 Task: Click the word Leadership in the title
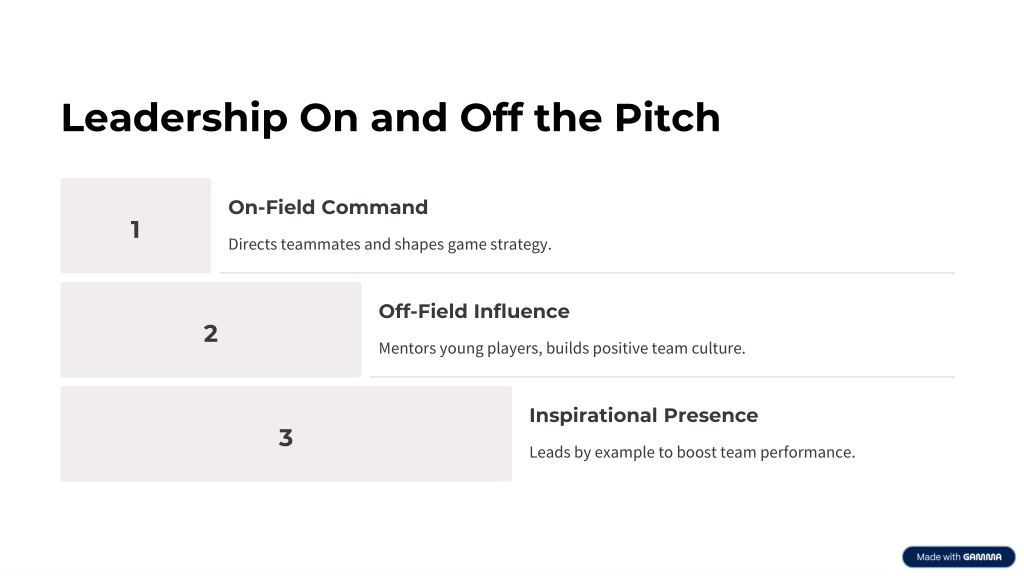[174, 118]
